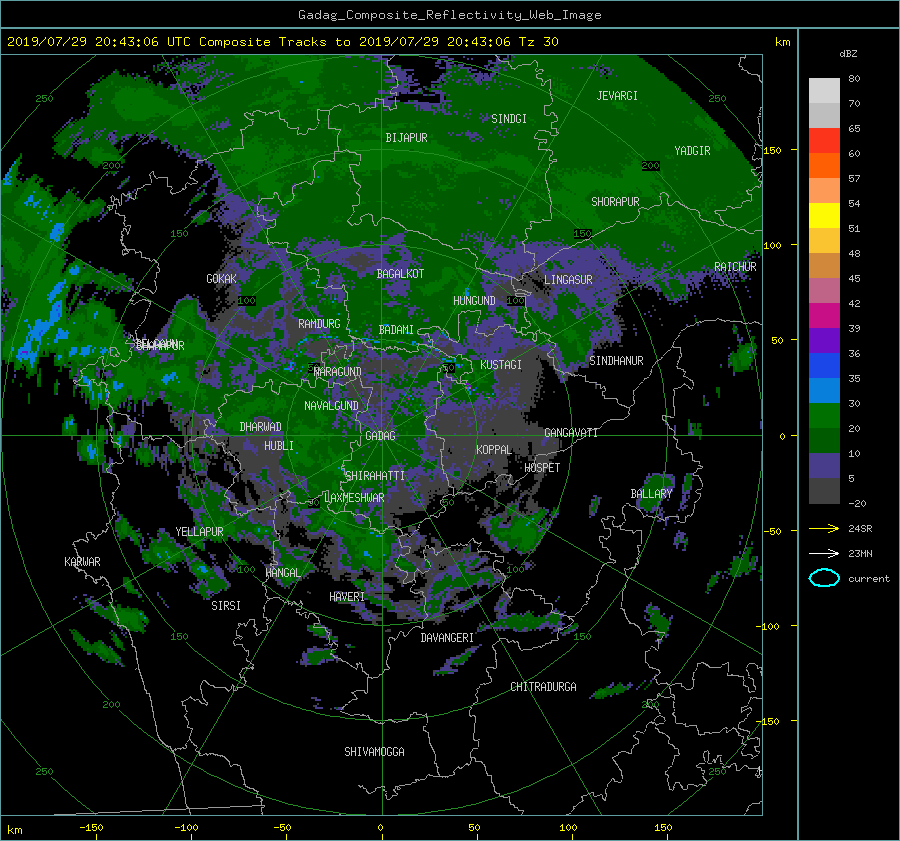Click the BAGALKOT city label
The image size is (900, 841).
400,274
